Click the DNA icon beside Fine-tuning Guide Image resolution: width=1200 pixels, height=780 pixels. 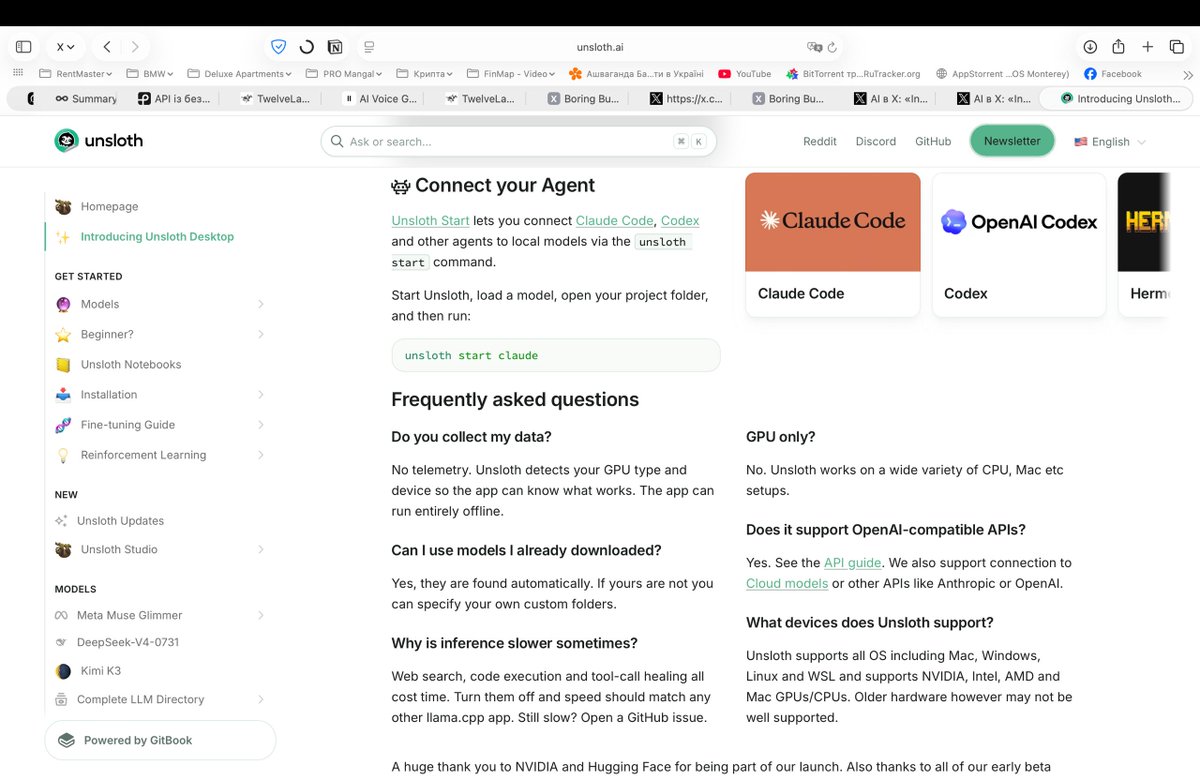tap(63, 424)
